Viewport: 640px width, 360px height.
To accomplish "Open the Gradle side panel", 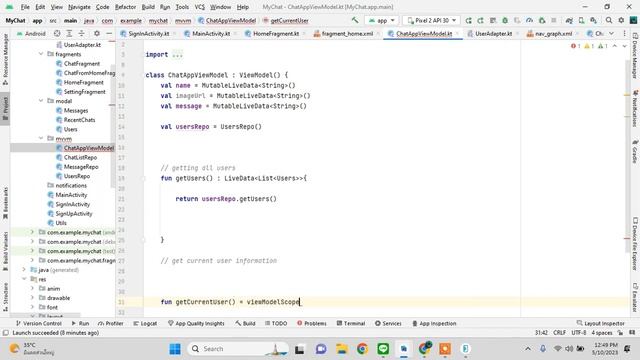I will (x=635, y=151).
